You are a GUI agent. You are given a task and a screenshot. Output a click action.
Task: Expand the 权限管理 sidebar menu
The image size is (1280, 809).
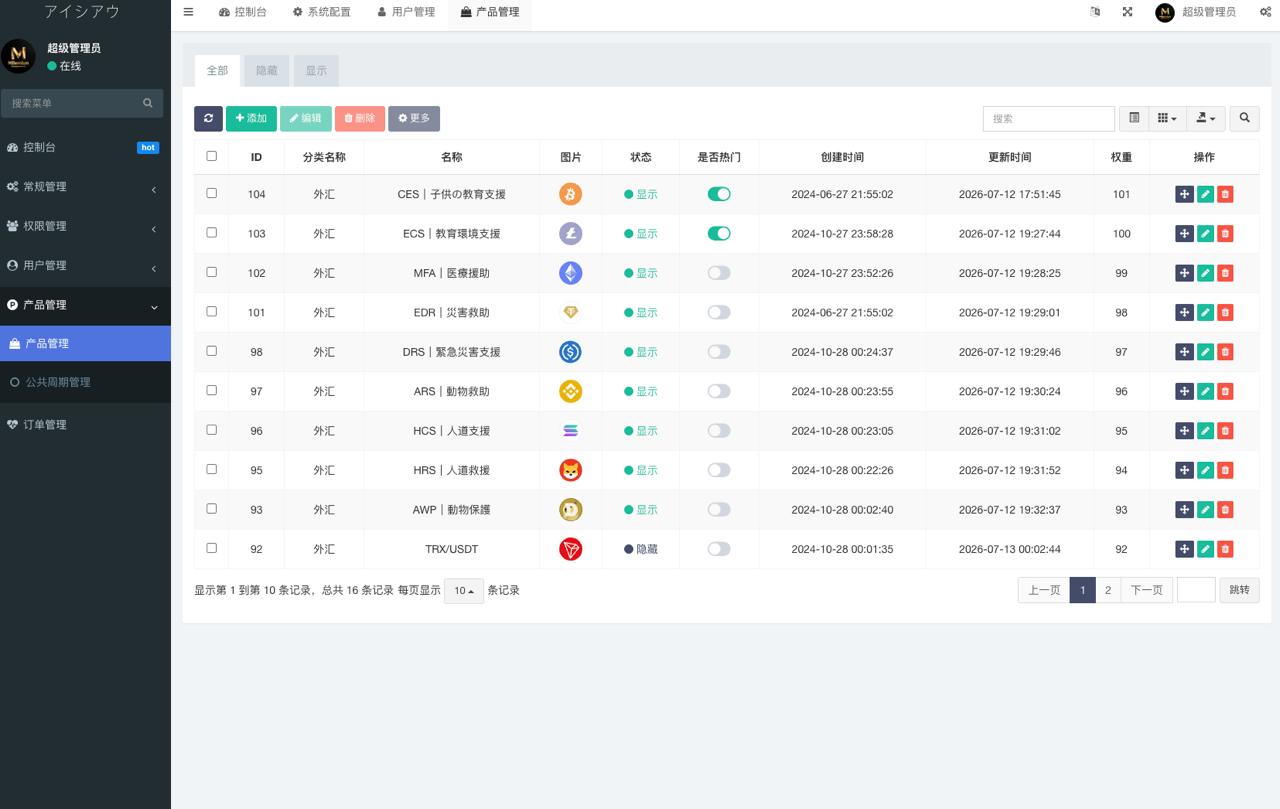coord(85,226)
